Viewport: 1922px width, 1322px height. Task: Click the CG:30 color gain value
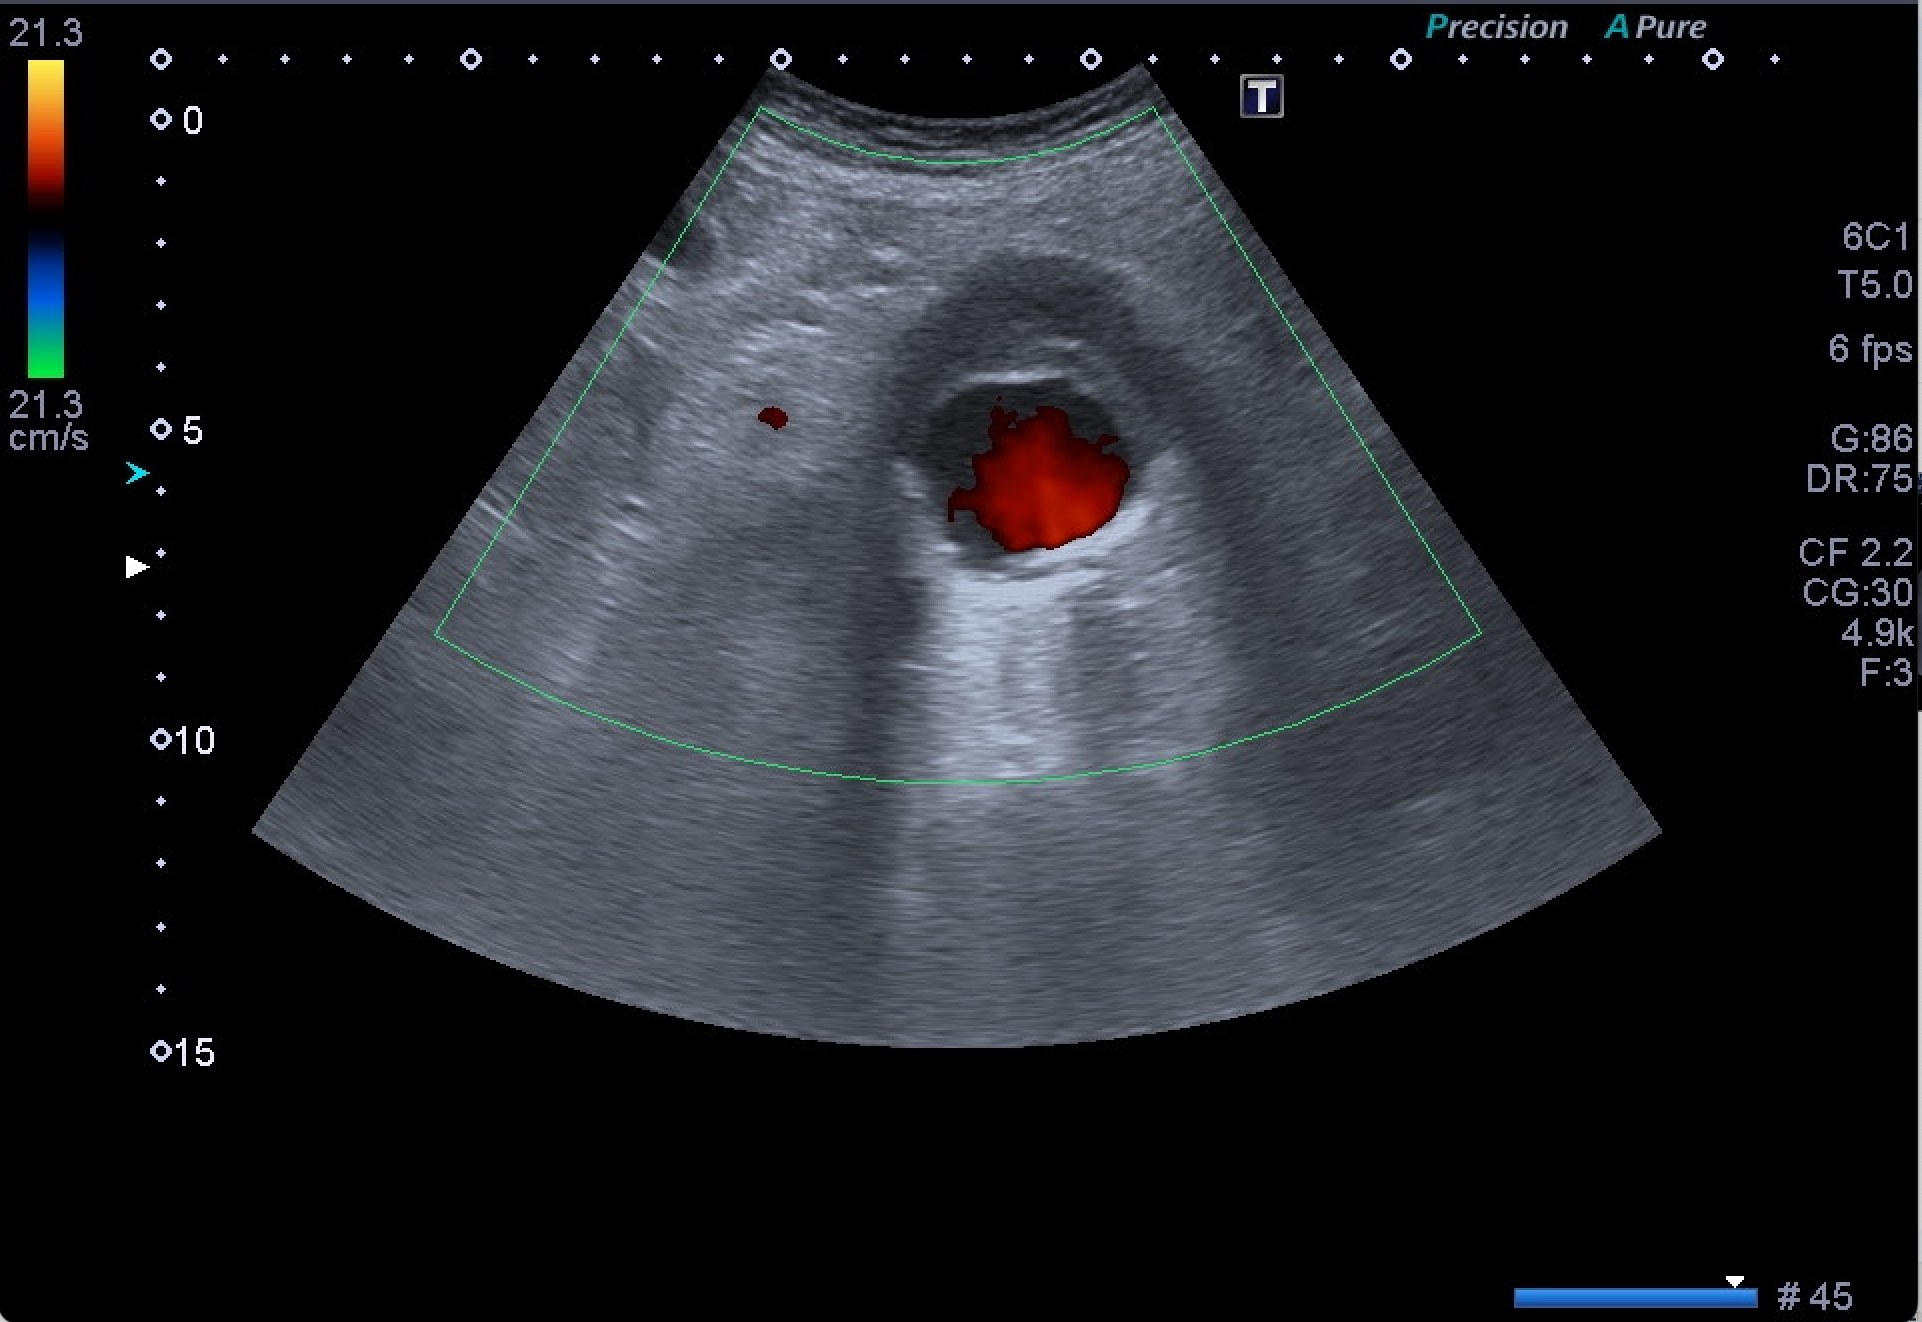1857,593
